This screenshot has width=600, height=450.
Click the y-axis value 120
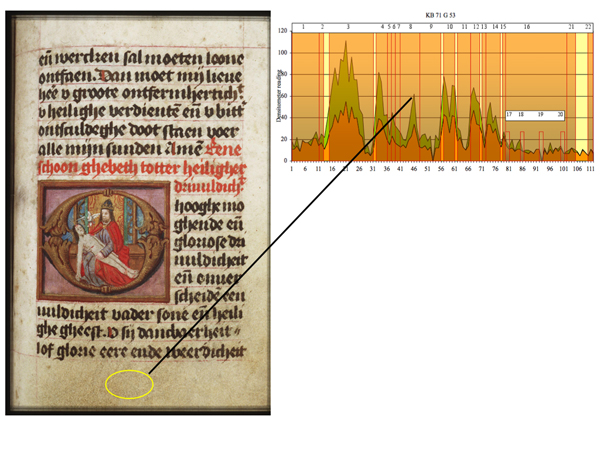pos(282,31)
